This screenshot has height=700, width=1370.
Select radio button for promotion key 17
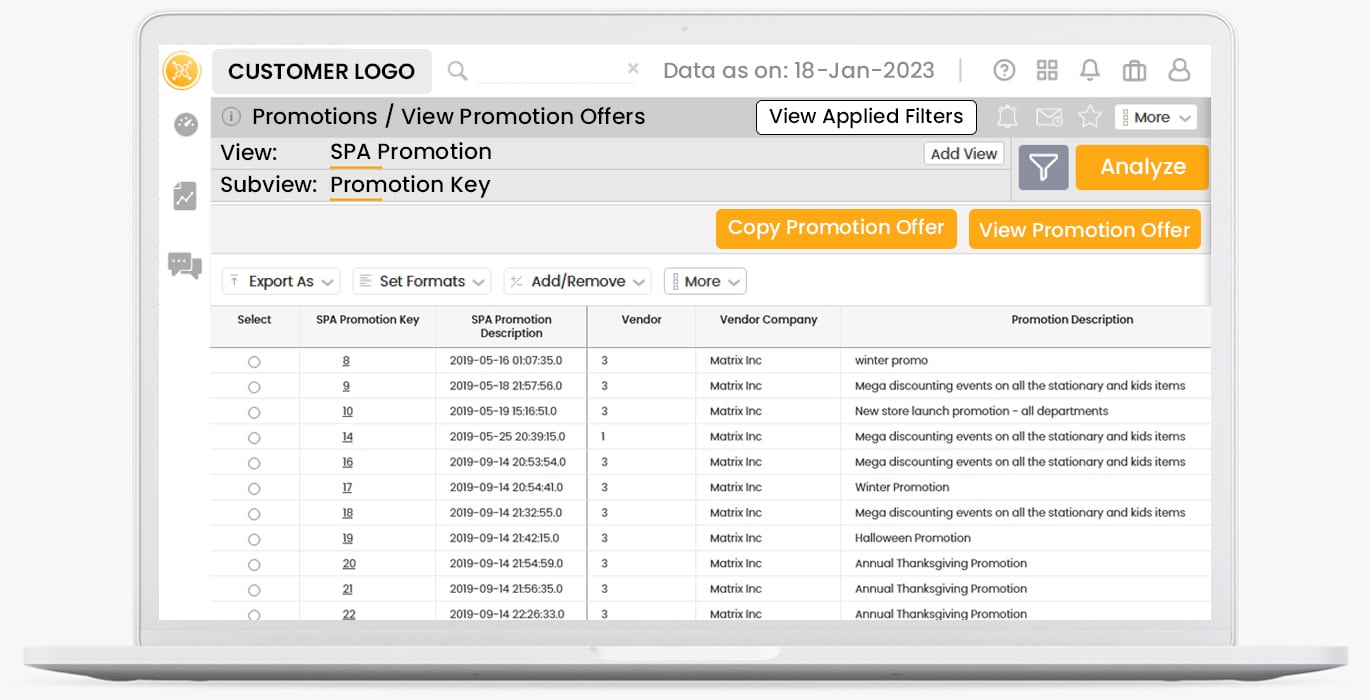coord(254,489)
